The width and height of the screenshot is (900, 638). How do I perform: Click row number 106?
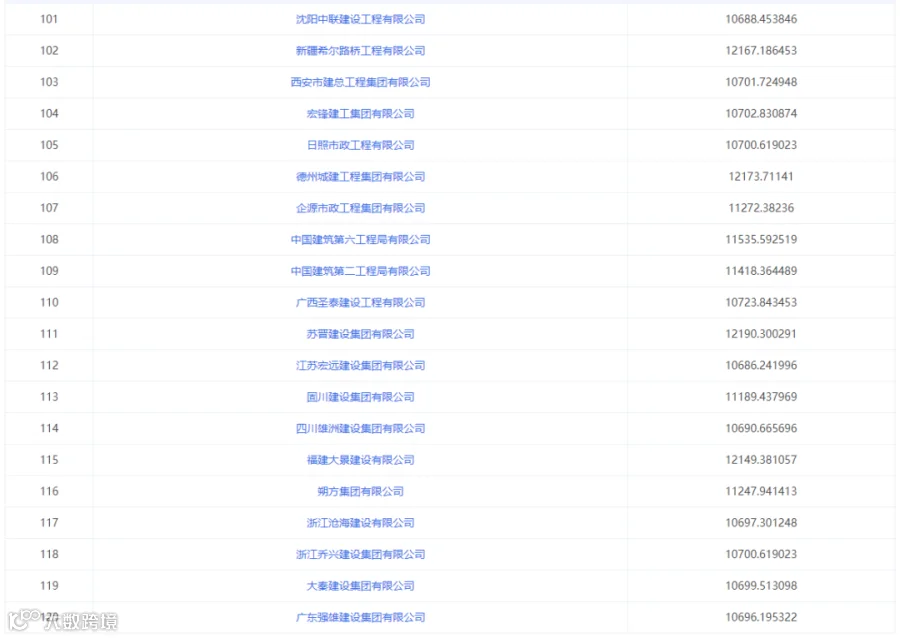49,177
